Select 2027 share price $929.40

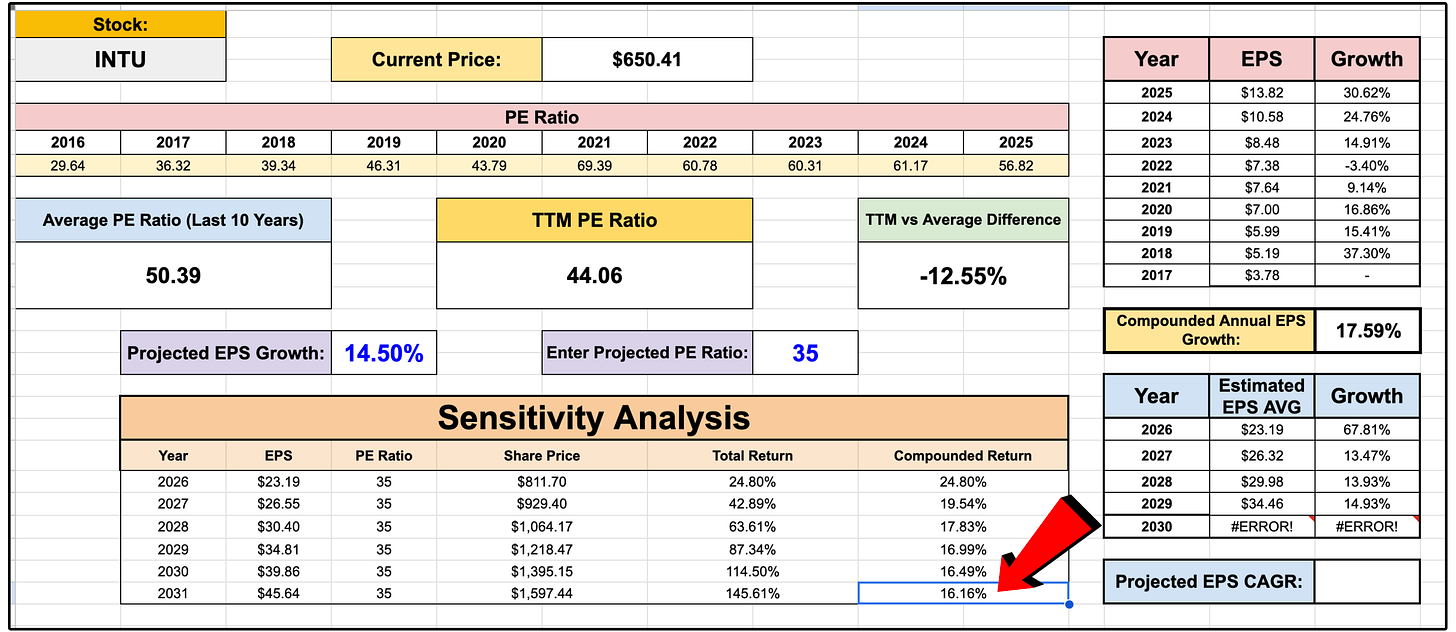point(542,503)
